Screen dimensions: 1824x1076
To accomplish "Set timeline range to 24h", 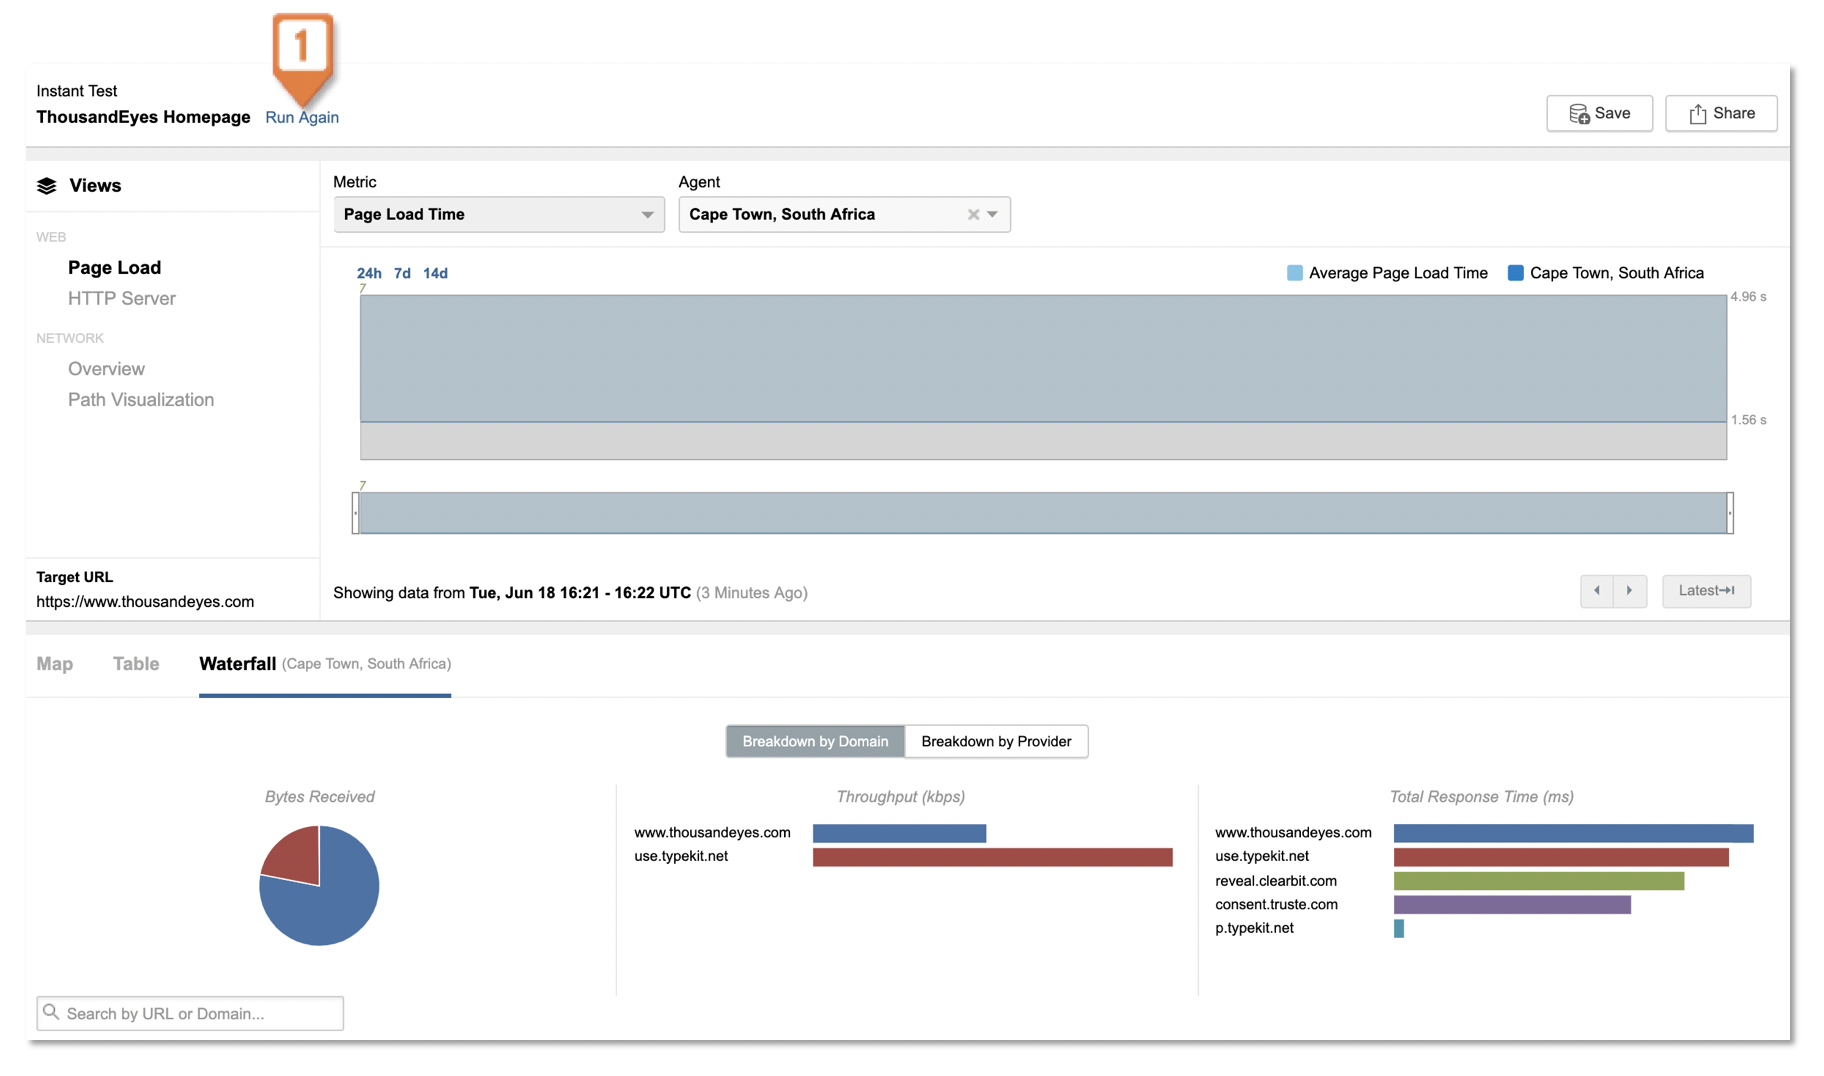I will [x=369, y=273].
